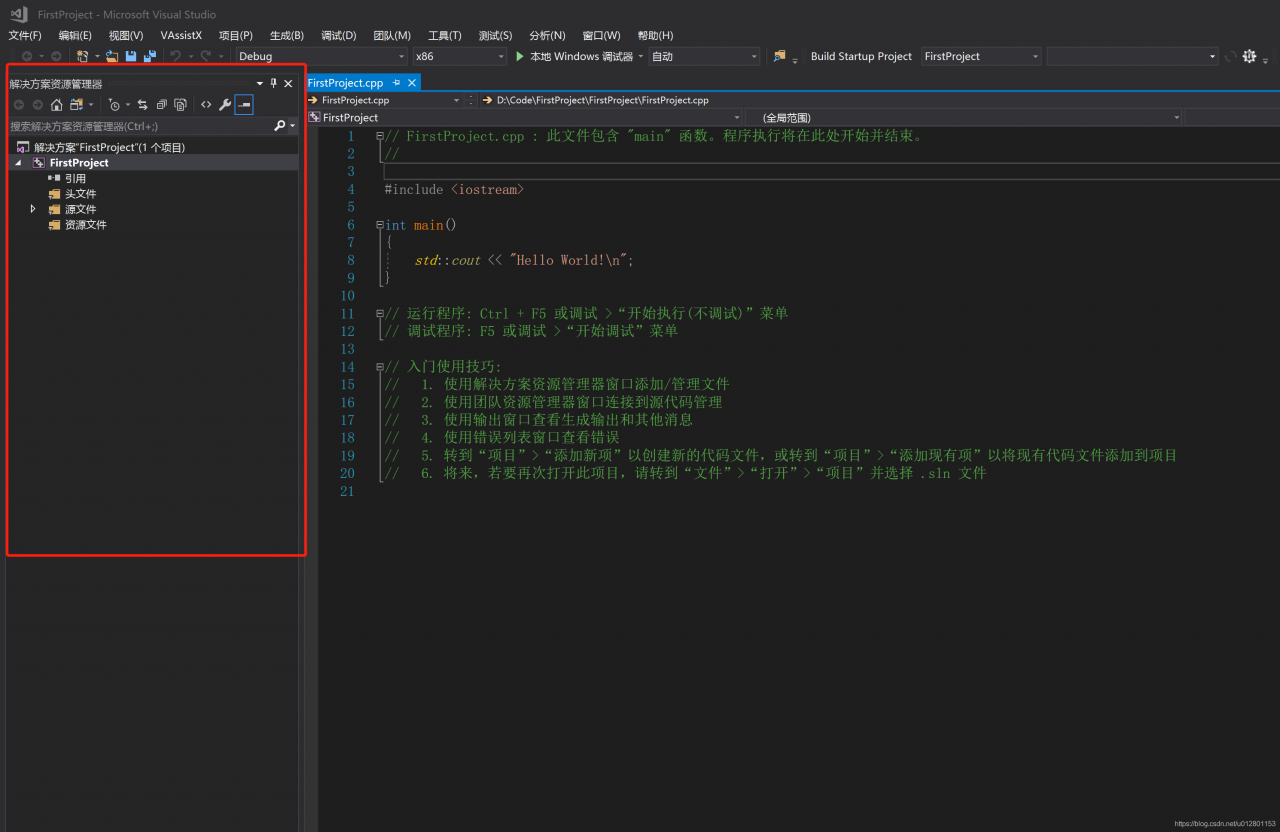Click the find in files toolbar icon
The image size is (1280, 832).
click(x=779, y=57)
